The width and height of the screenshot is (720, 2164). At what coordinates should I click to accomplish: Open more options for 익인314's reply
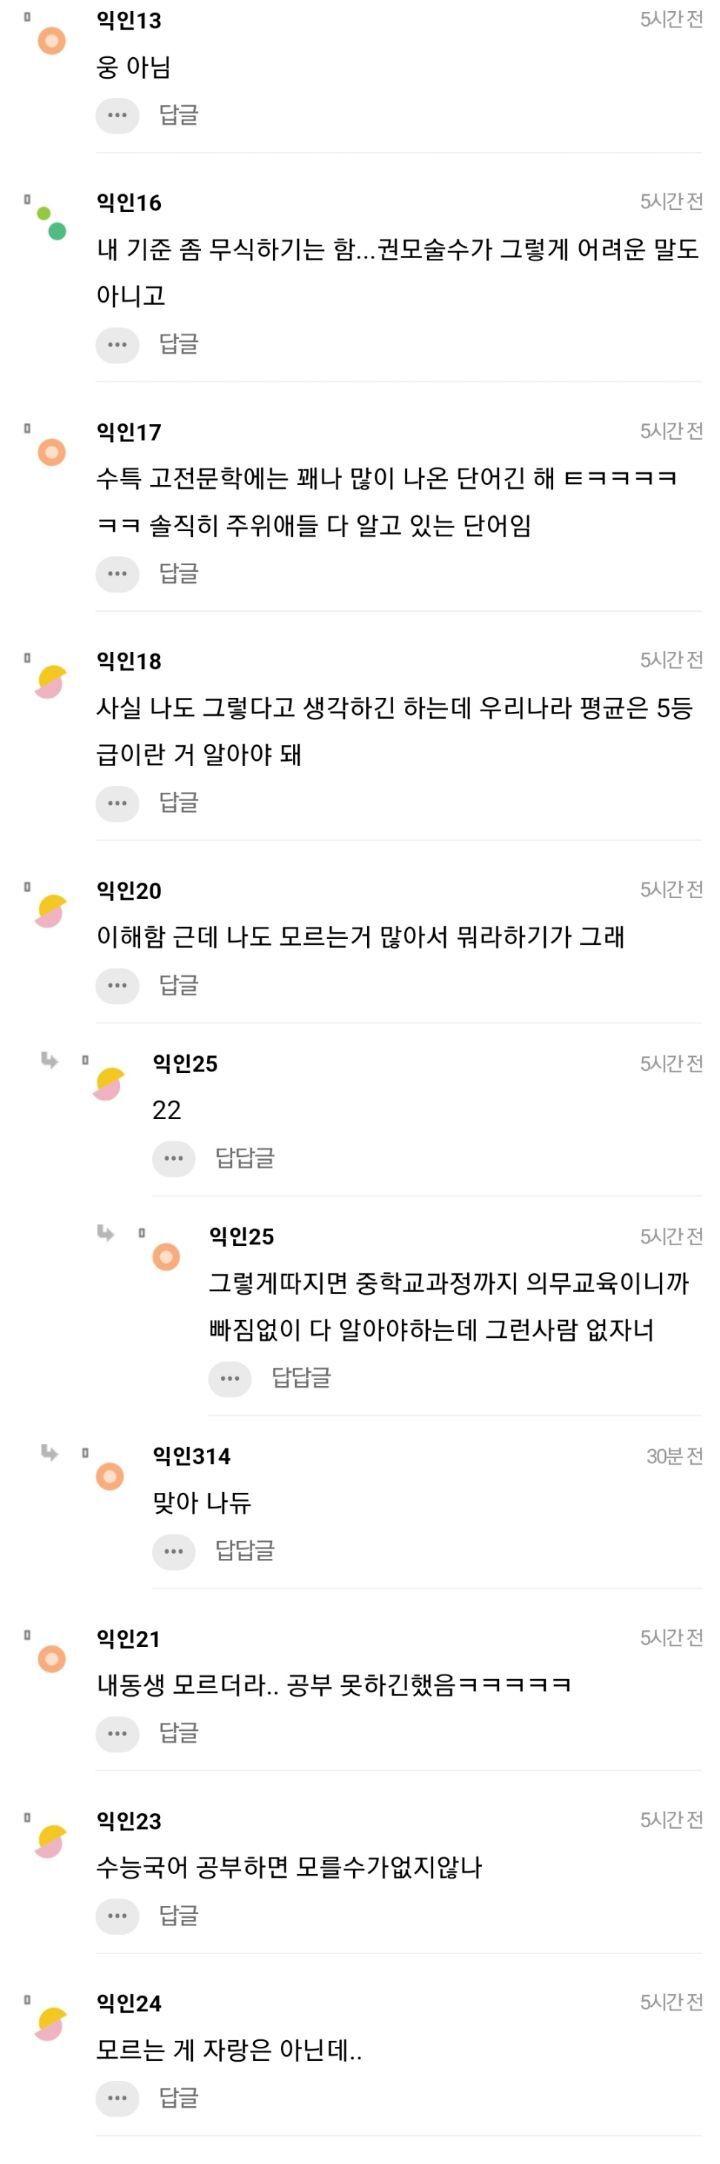[x=173, y=1552]
